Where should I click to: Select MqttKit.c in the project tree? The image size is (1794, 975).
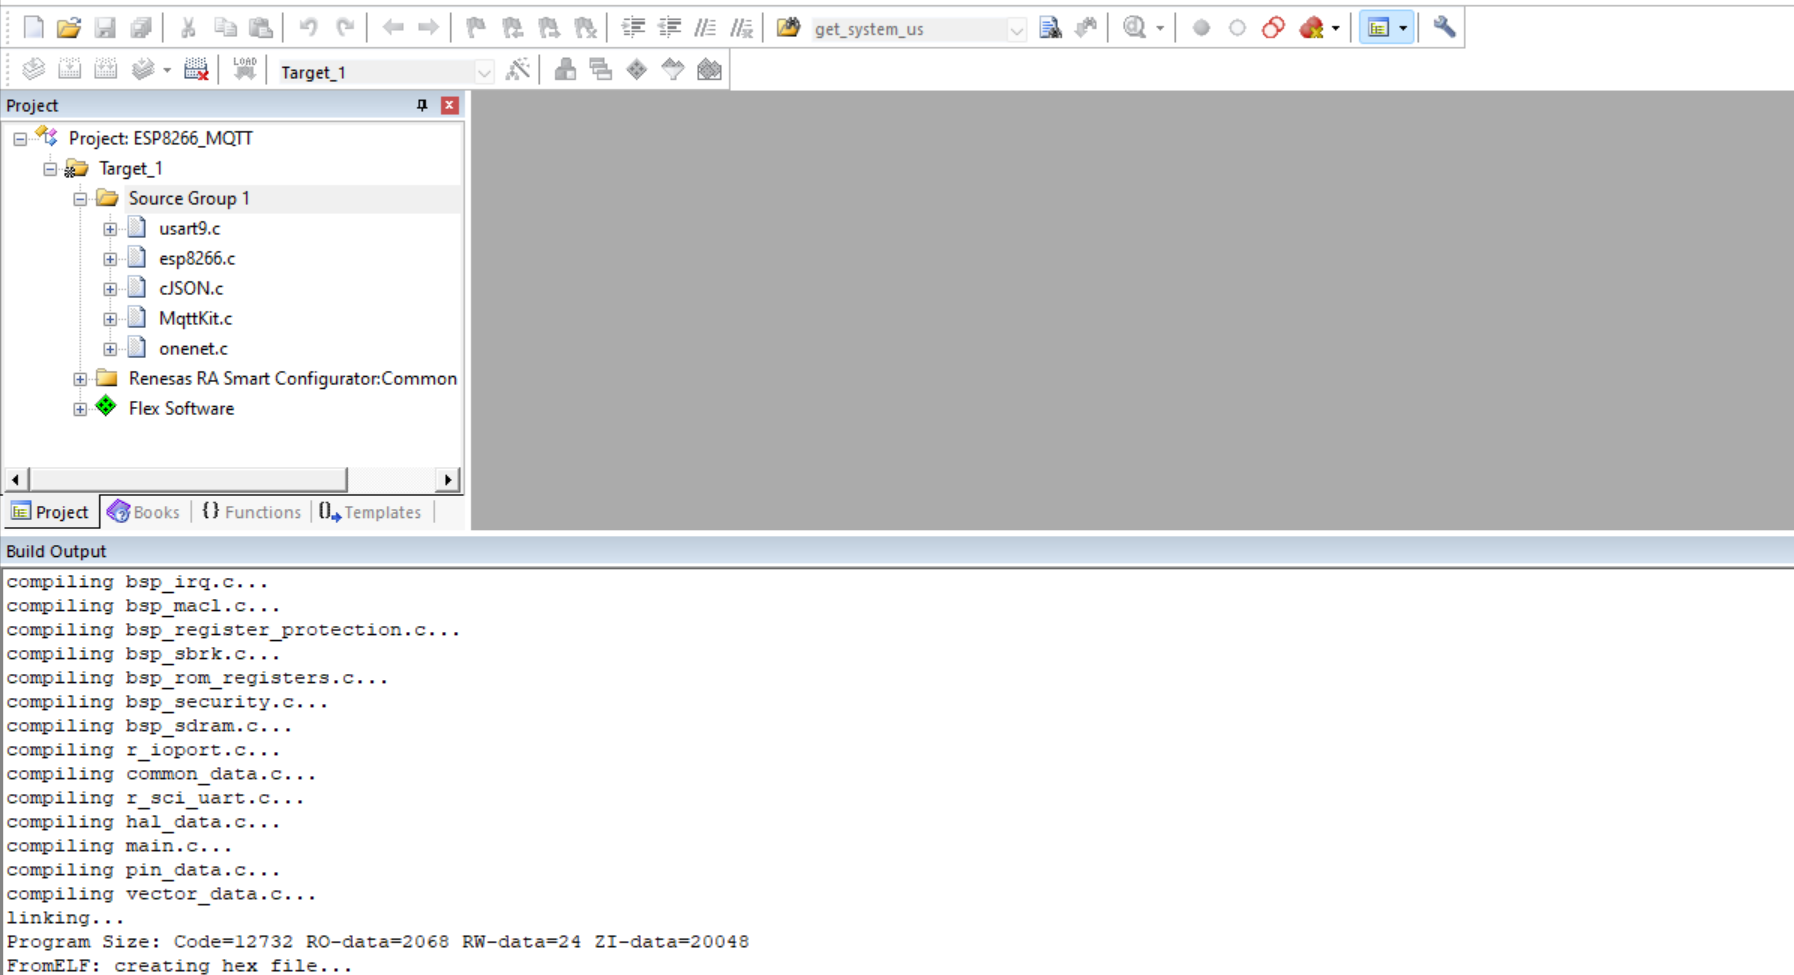[x=195, y=318]
